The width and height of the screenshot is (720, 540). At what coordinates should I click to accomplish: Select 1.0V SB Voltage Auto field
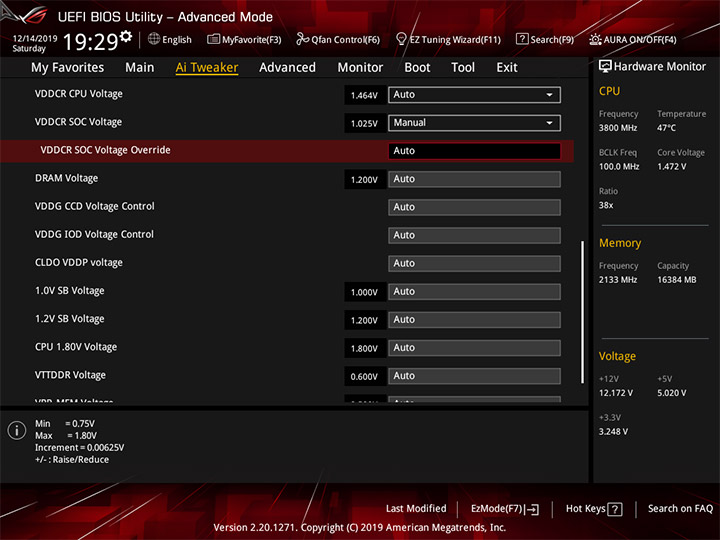[474, 292]
